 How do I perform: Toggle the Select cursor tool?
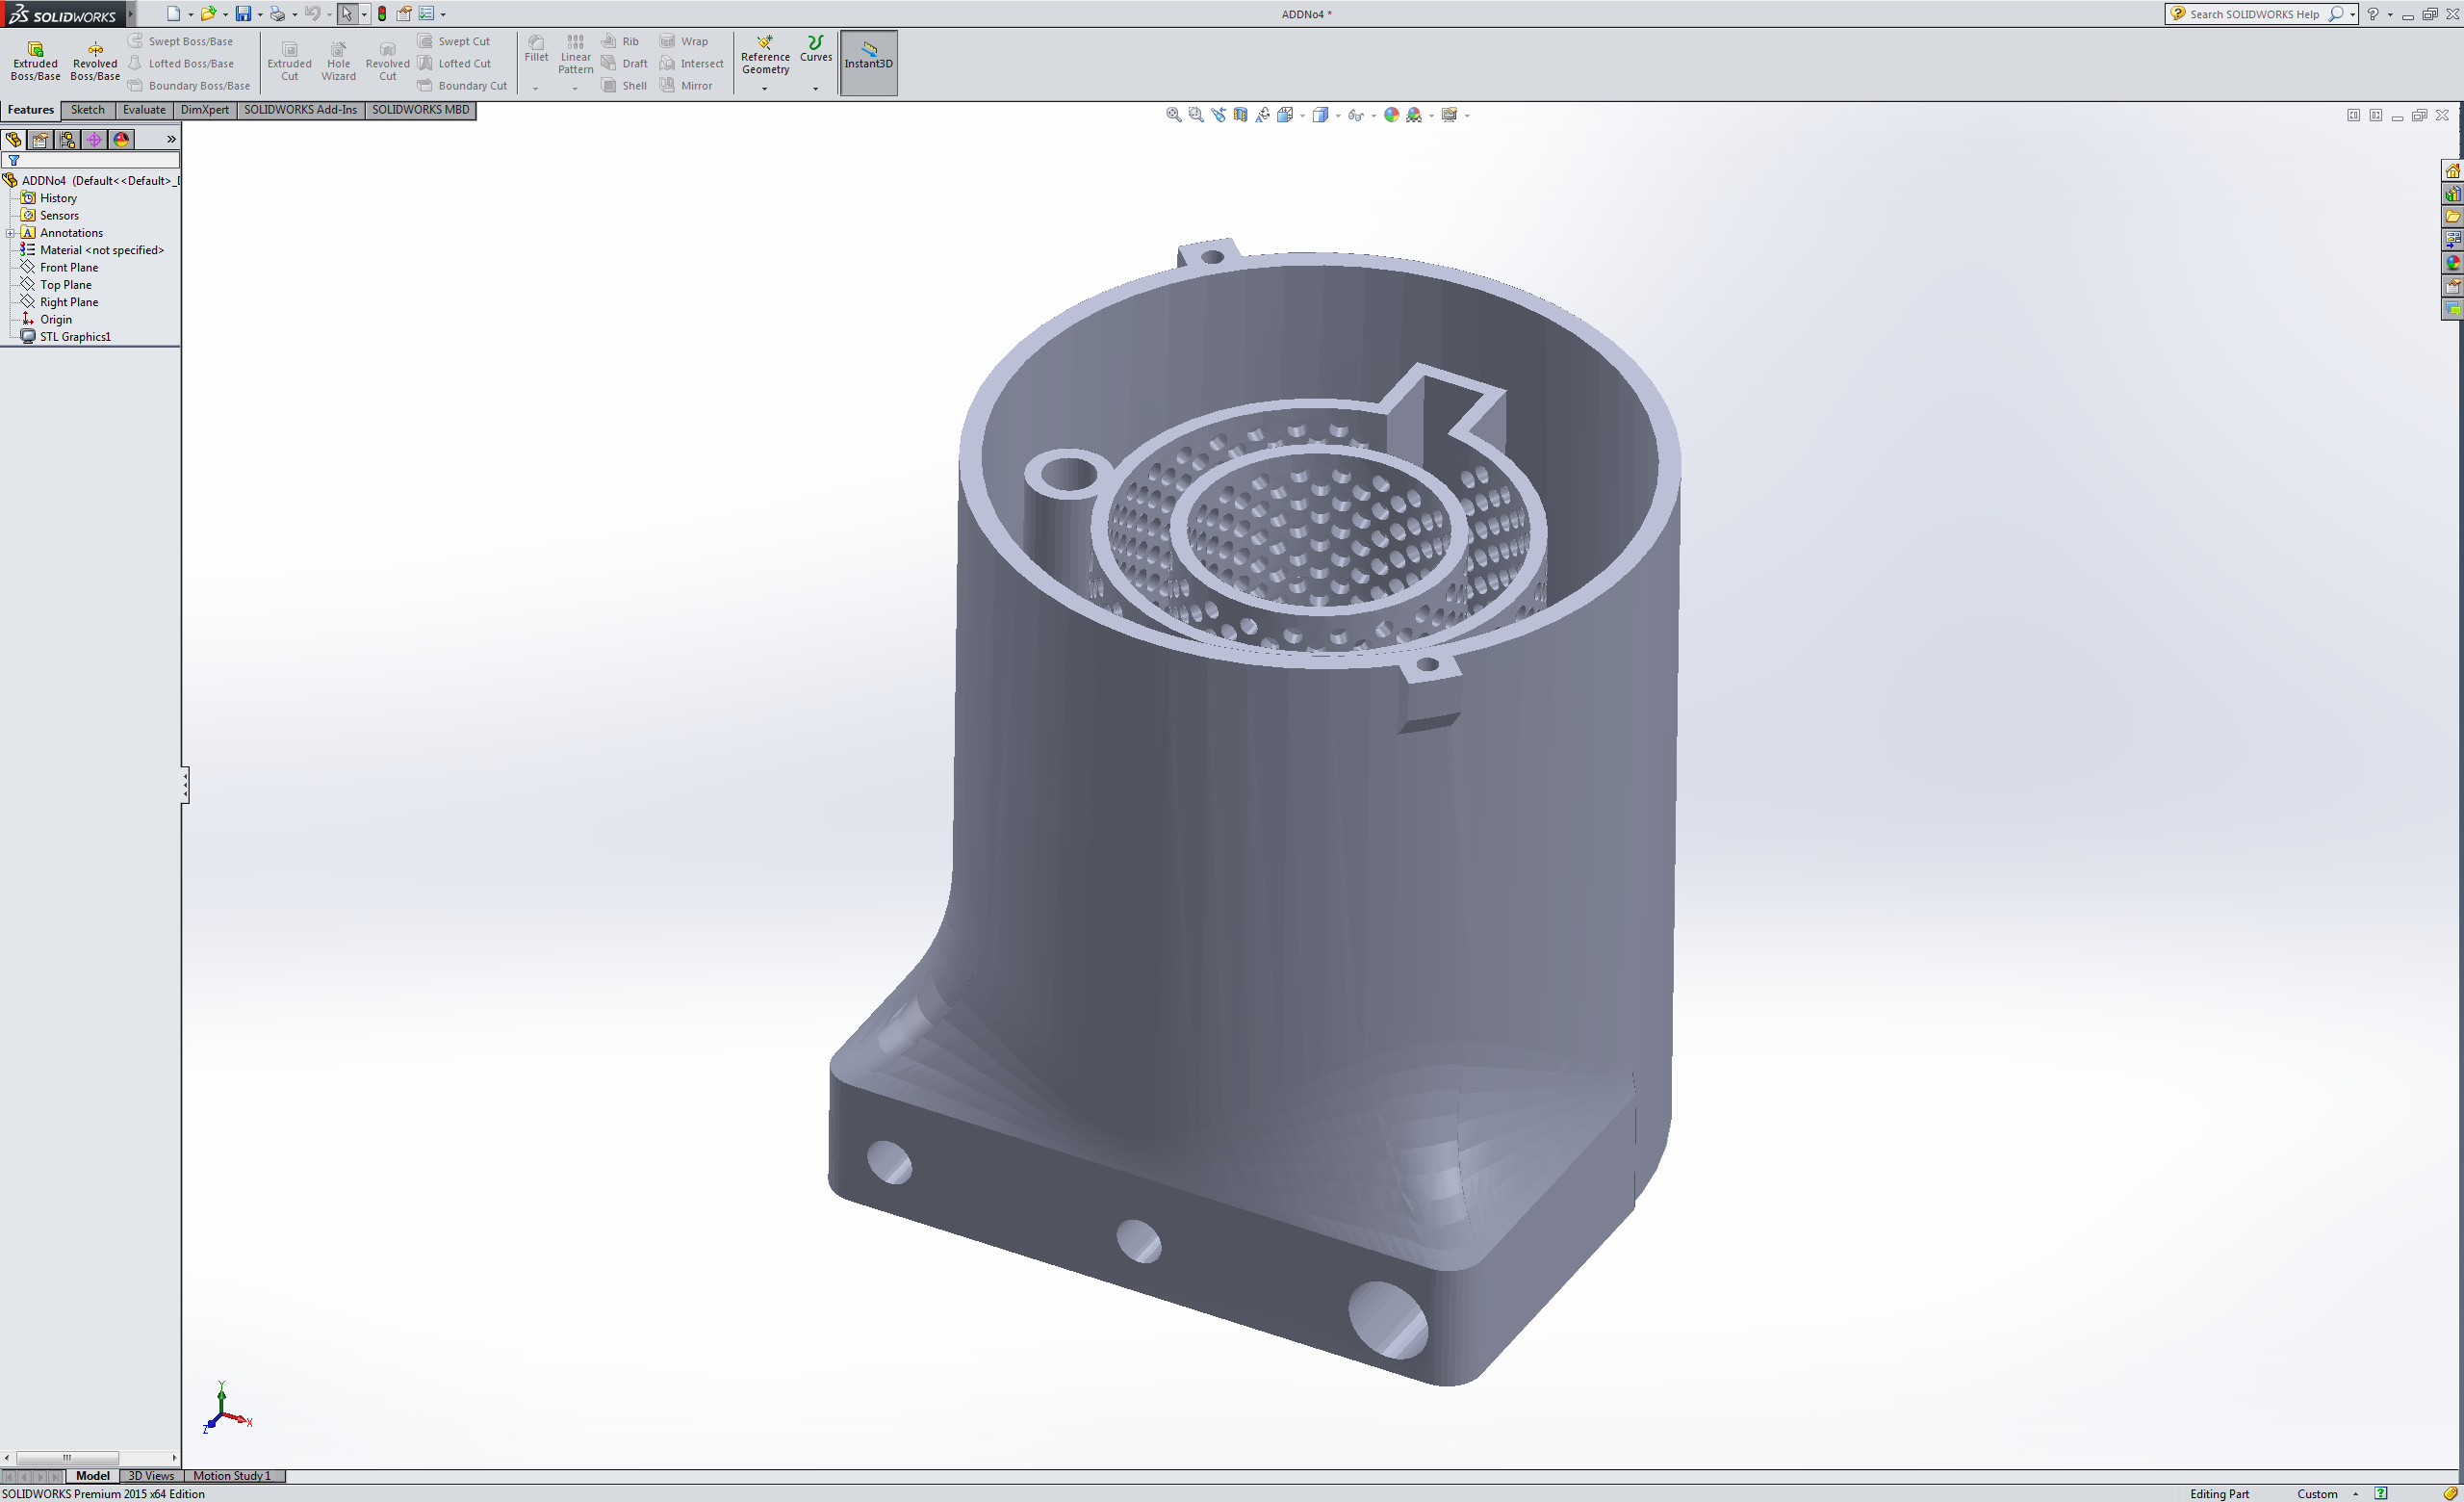pyautogui.click(x=346, y=14)
